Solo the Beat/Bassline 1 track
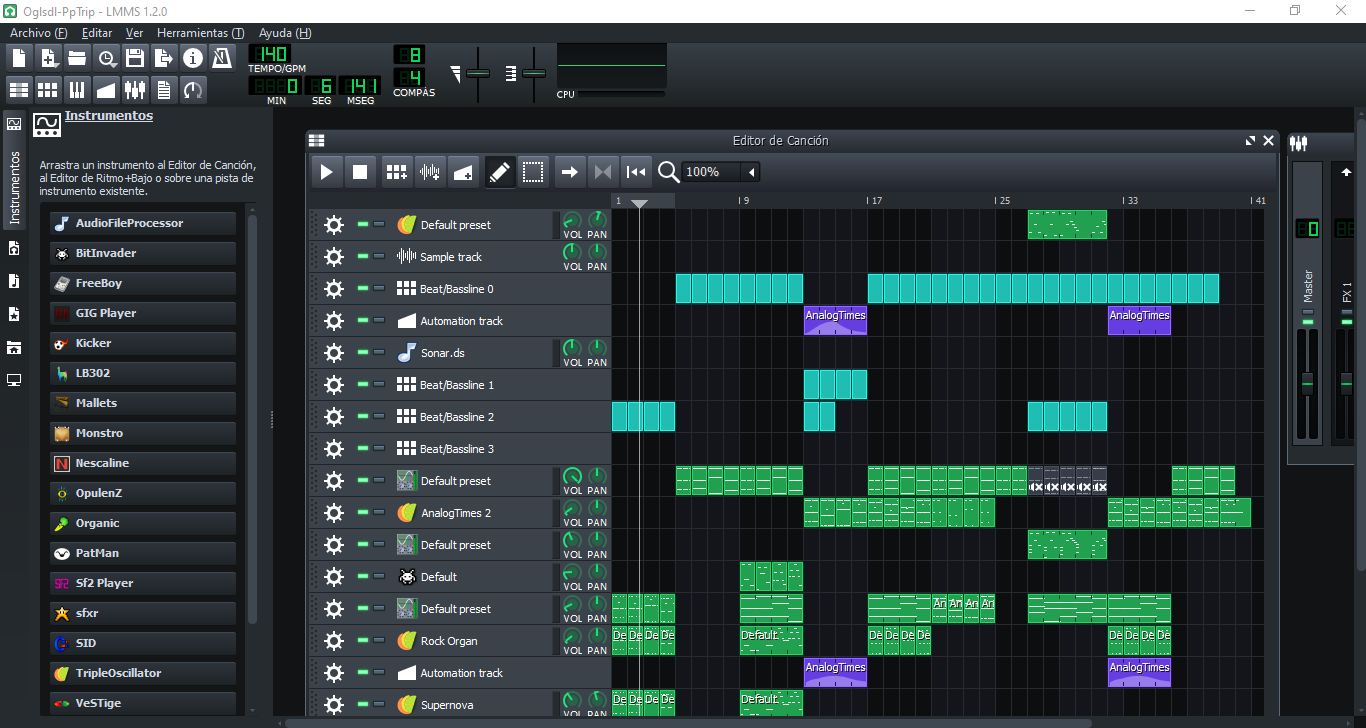1366x728 pixels. [x=379, y=385]
